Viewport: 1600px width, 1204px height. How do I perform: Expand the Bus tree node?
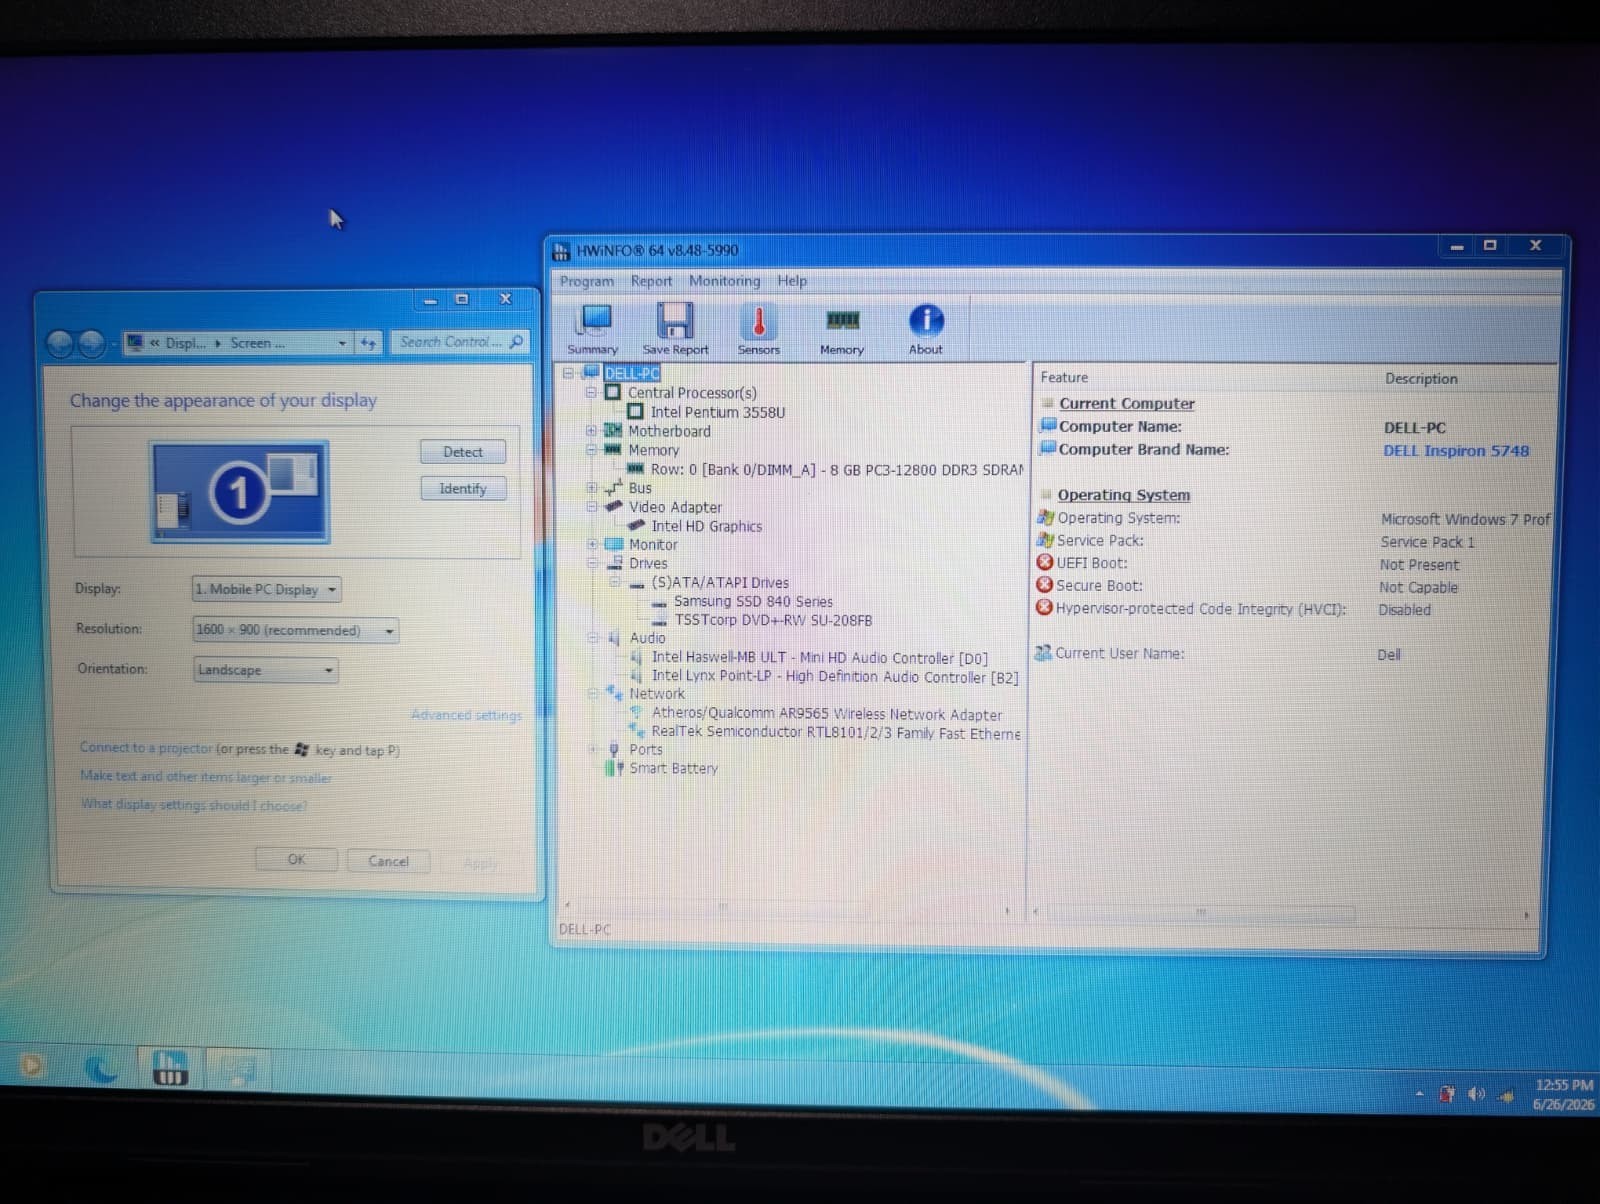click(591, 487)
